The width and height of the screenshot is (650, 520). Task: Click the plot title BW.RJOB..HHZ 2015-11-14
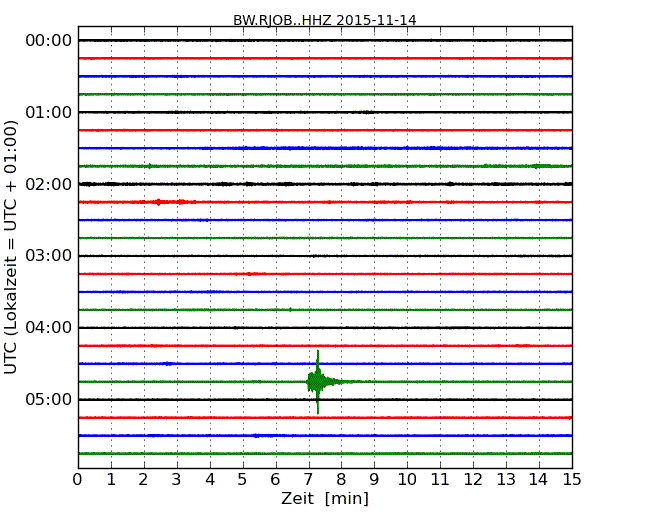pyautogui.click(x=325, y=20)
